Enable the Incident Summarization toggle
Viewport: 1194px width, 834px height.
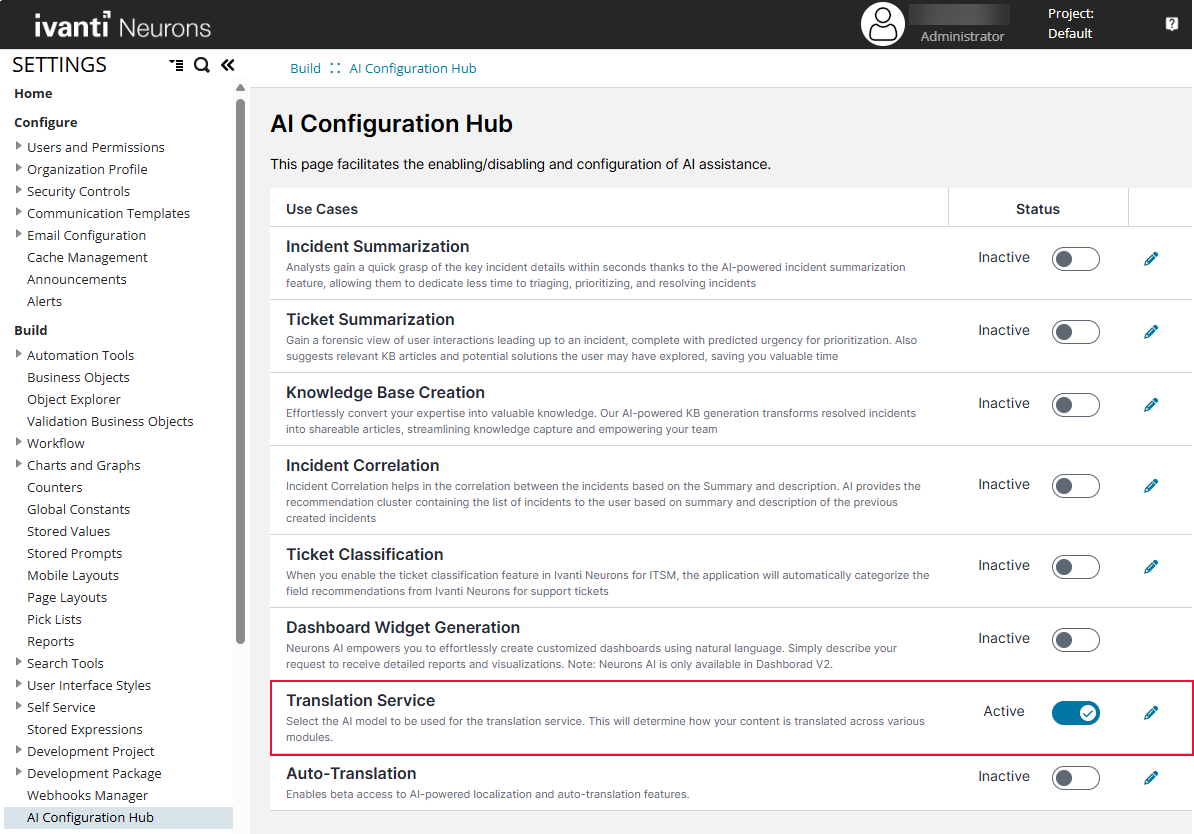(x=1075, y=259)
